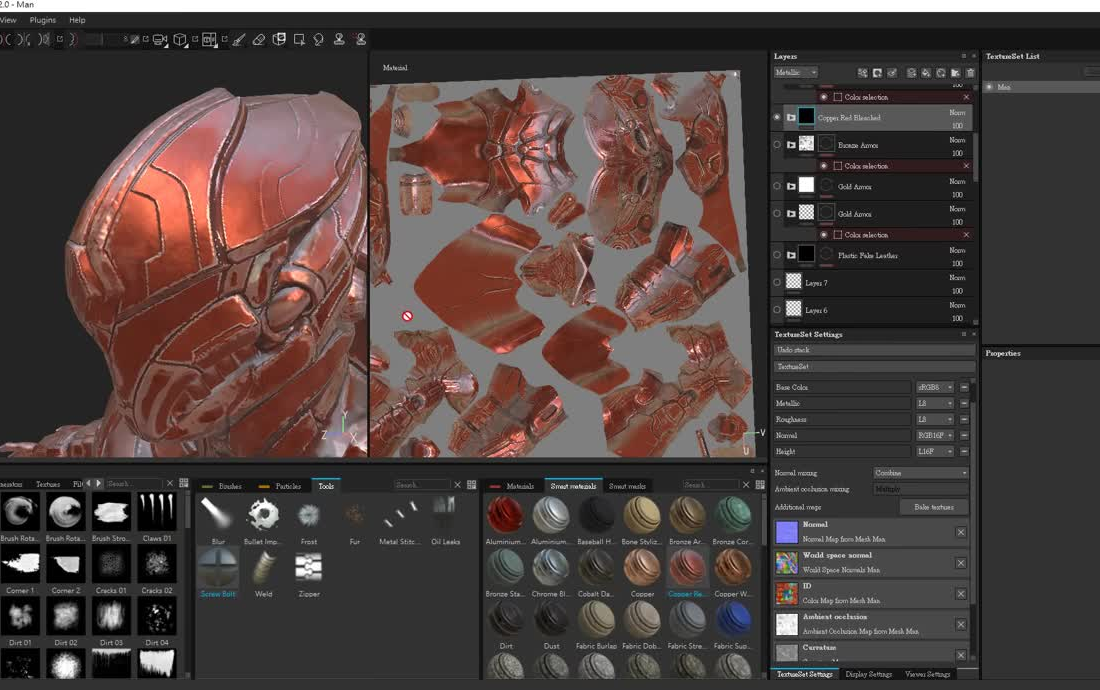Image resolution: width=1100 pixels, height=690 pixels.
Task: Switch to the Display Settings tab
Action: pyautogui.click(x=868, y=674)
